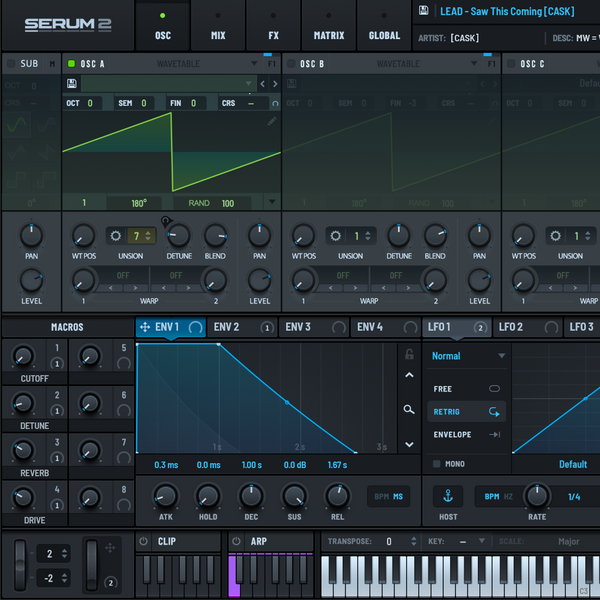
Task: Click pitch wheel drag-modulation icon
Action: click(110, 548)
